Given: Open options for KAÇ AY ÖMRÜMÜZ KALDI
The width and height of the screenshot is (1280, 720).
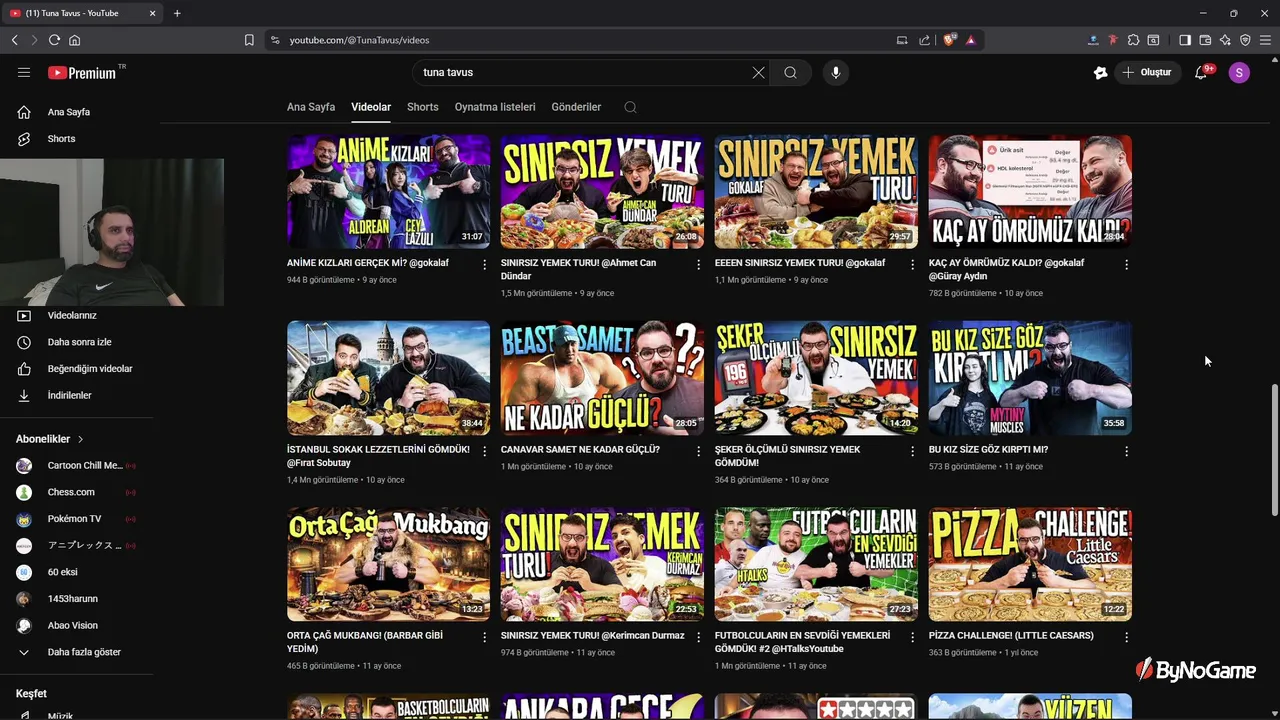Looking at the screenshot, I should pos(1126,265).
